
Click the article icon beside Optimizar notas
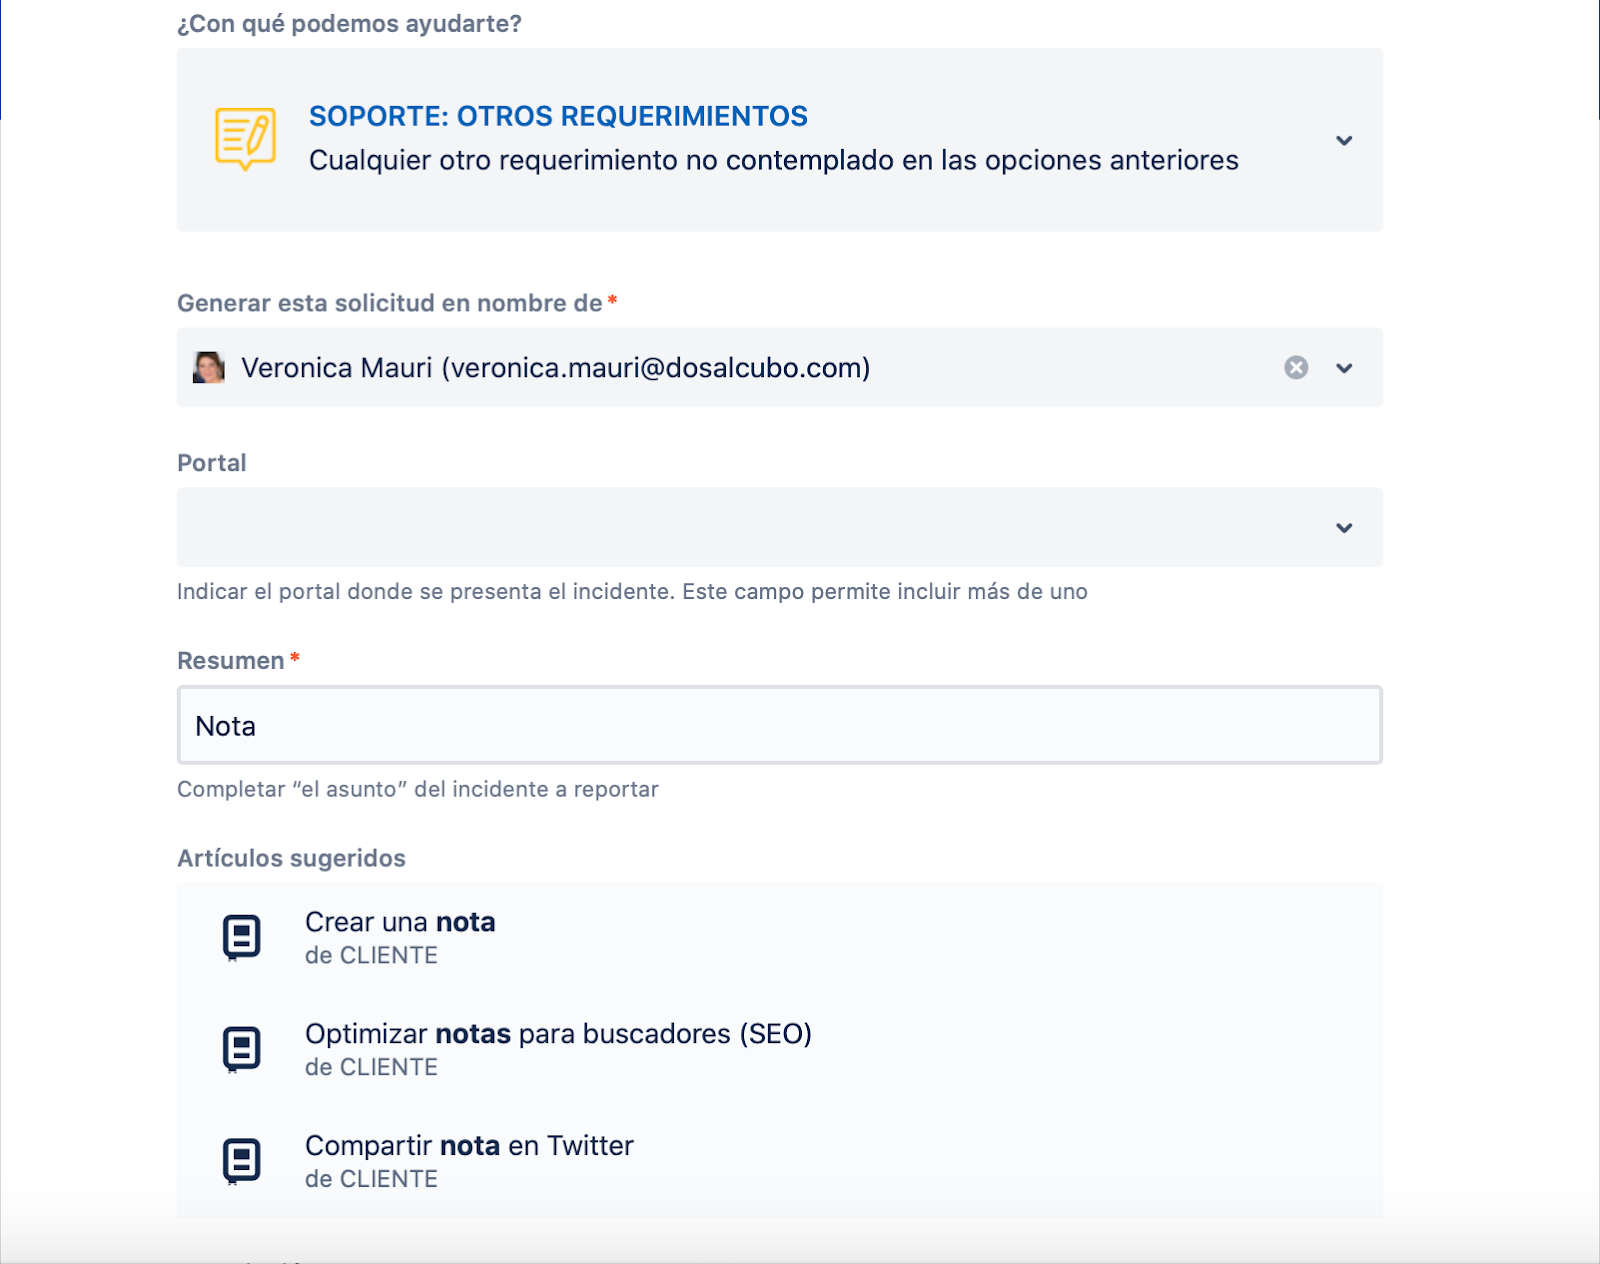point(241,1050)
